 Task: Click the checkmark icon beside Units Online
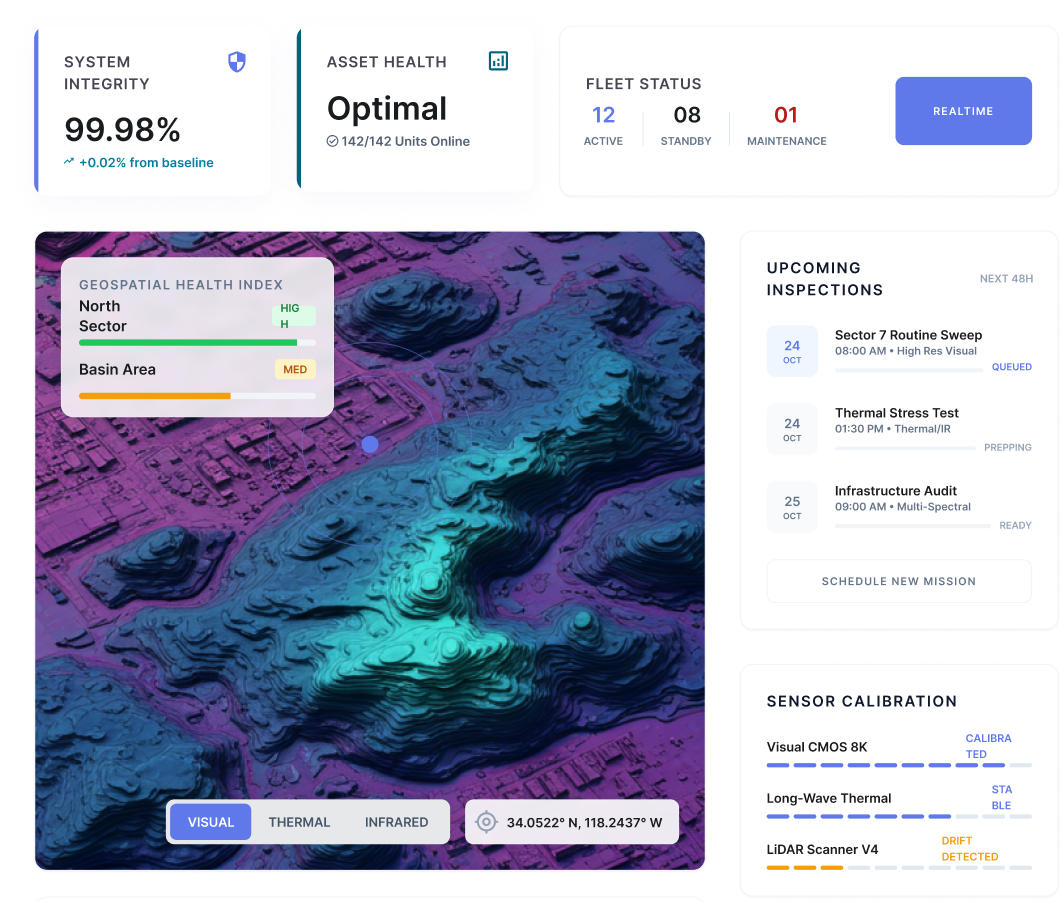[x=332, y=141]
